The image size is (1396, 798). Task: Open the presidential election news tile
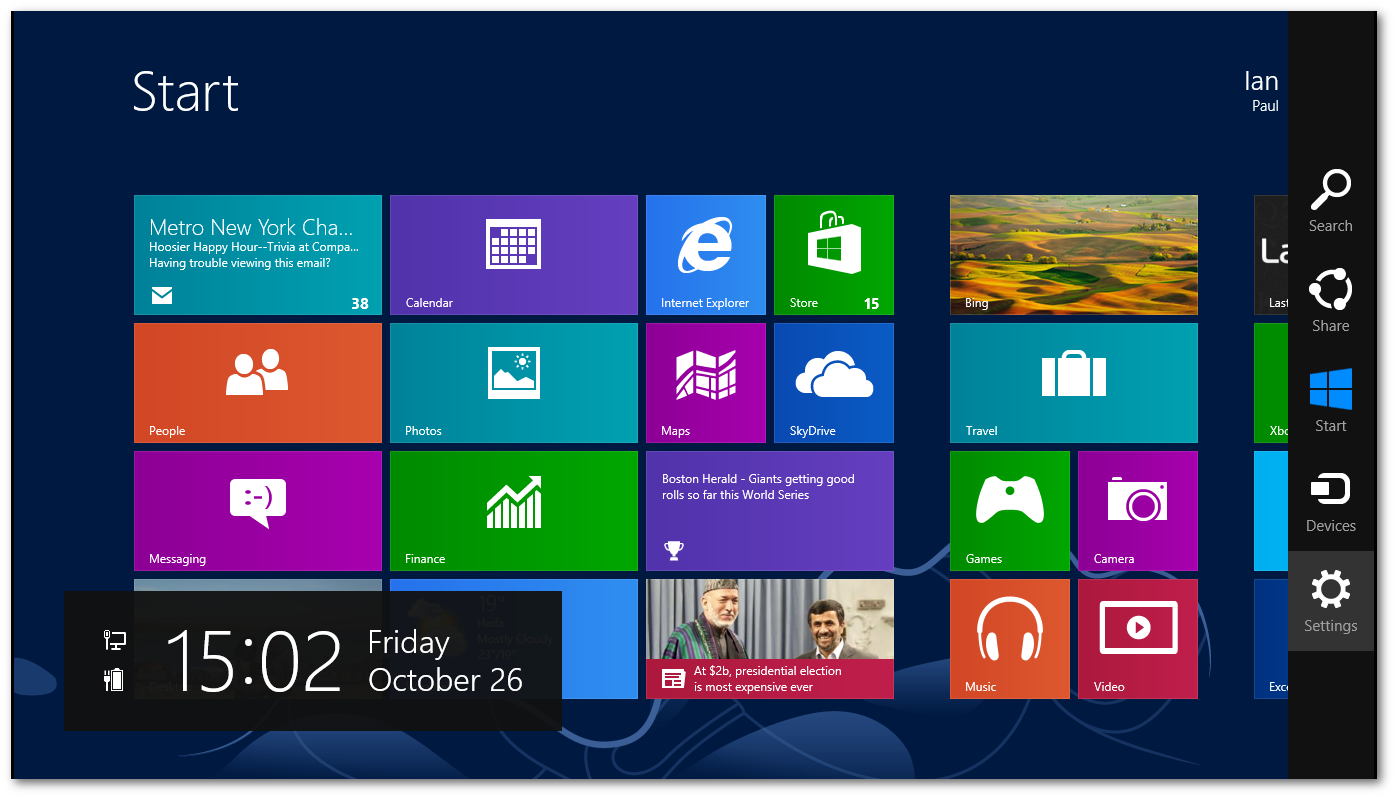tap(770, 639)
